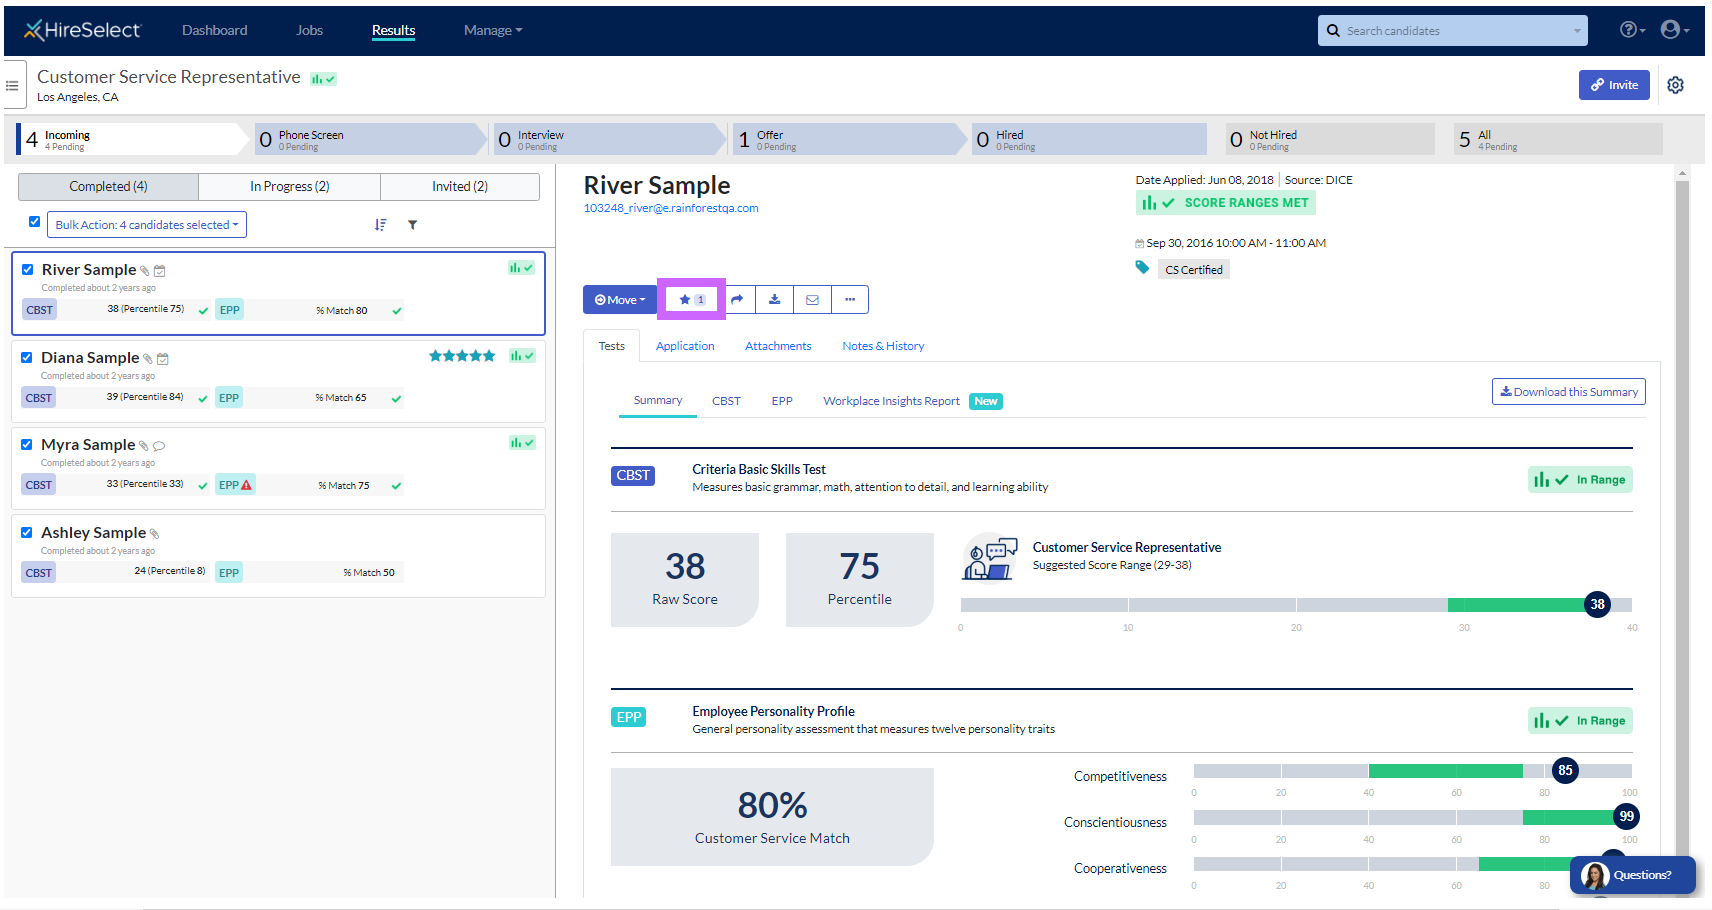The width and height of the screenshot is (1712, 910).
Task: Select the Hired pipeline stage
Action: [1088, 139]
